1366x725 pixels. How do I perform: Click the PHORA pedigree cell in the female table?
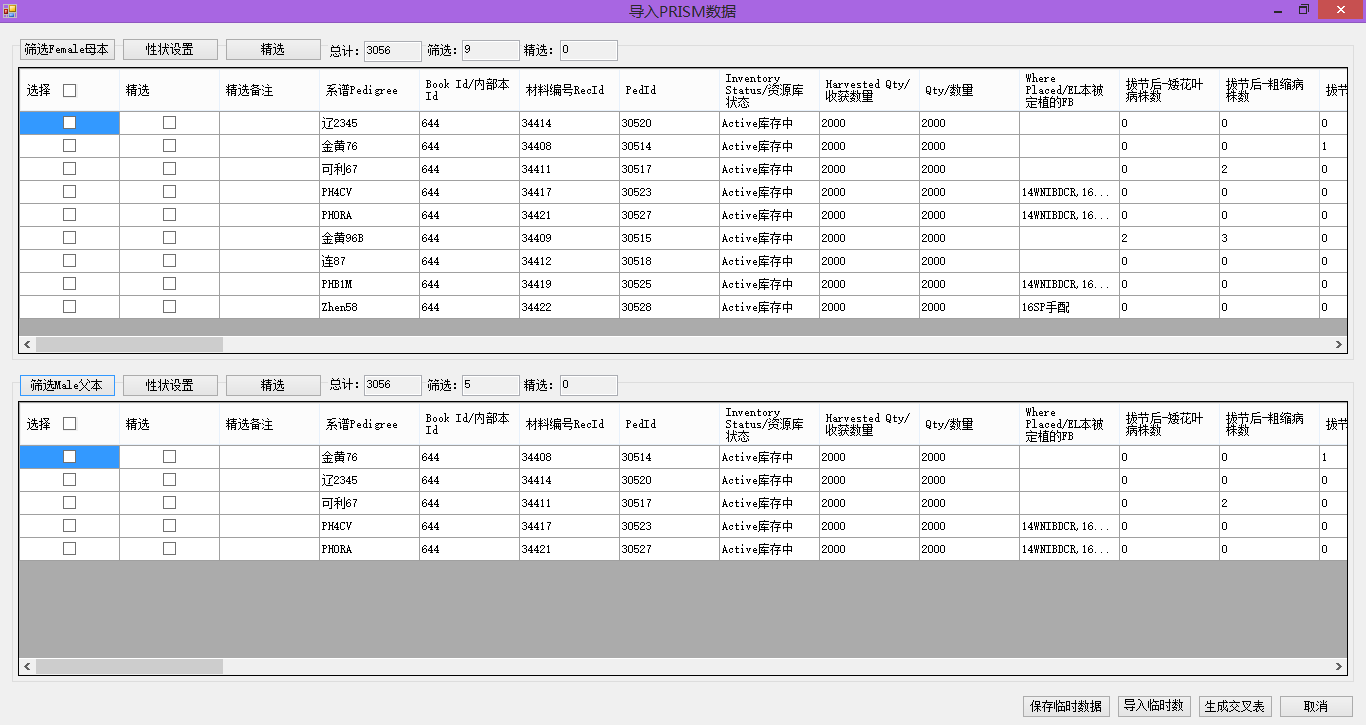pyautogui.click(x=369, y=215)
